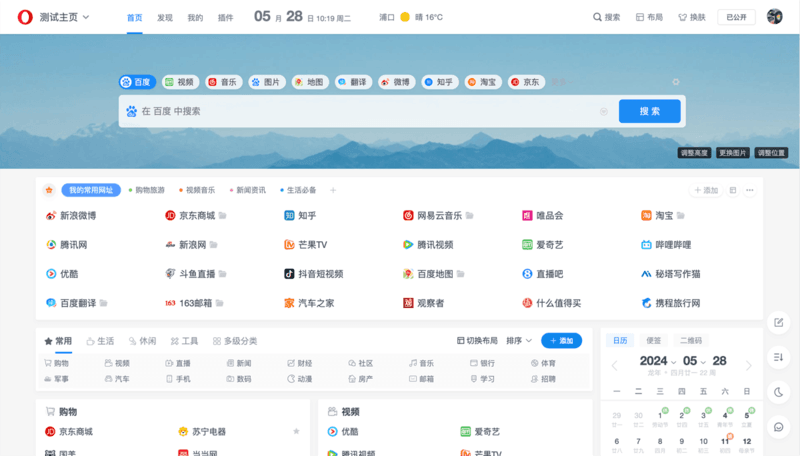The width and height of the screenshot is (800, 456).
Task: Open the 2024 year dropdown in calendar
Action: [658, 361]
